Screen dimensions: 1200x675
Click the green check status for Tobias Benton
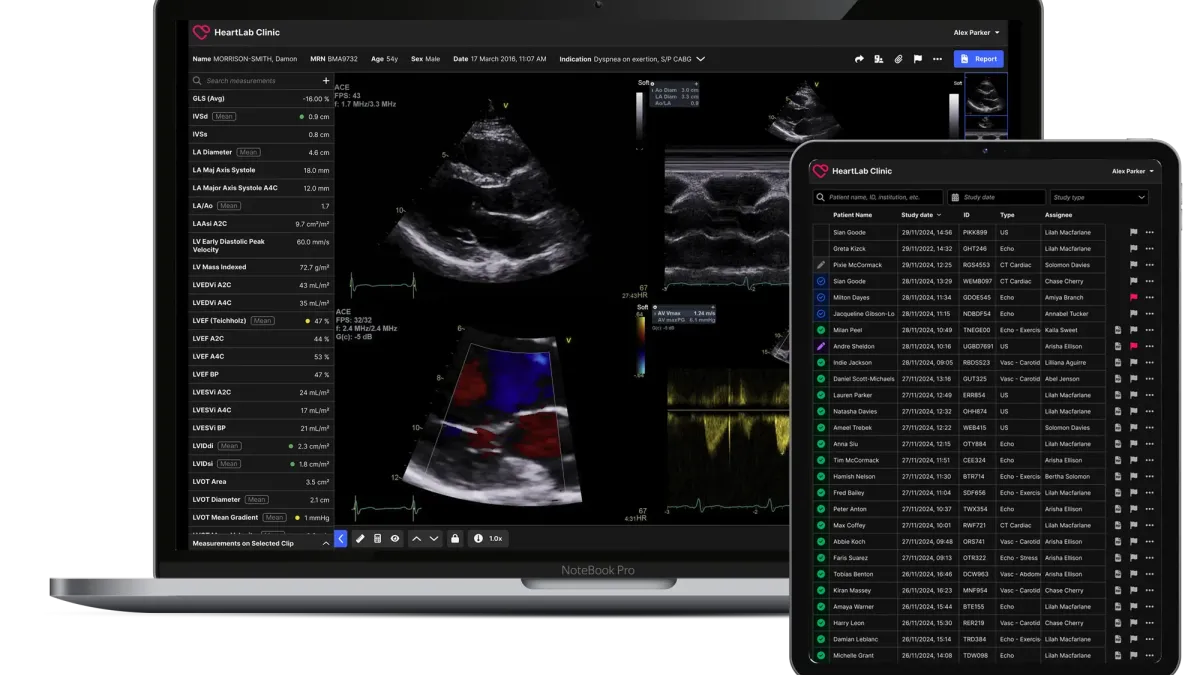(x=821, y=574)
